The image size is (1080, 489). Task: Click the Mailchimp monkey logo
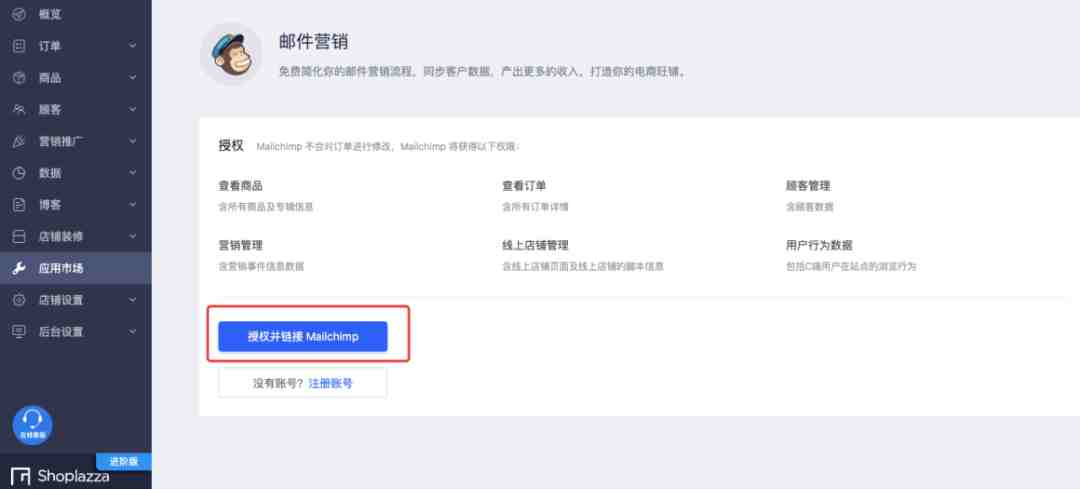(231, 54)
